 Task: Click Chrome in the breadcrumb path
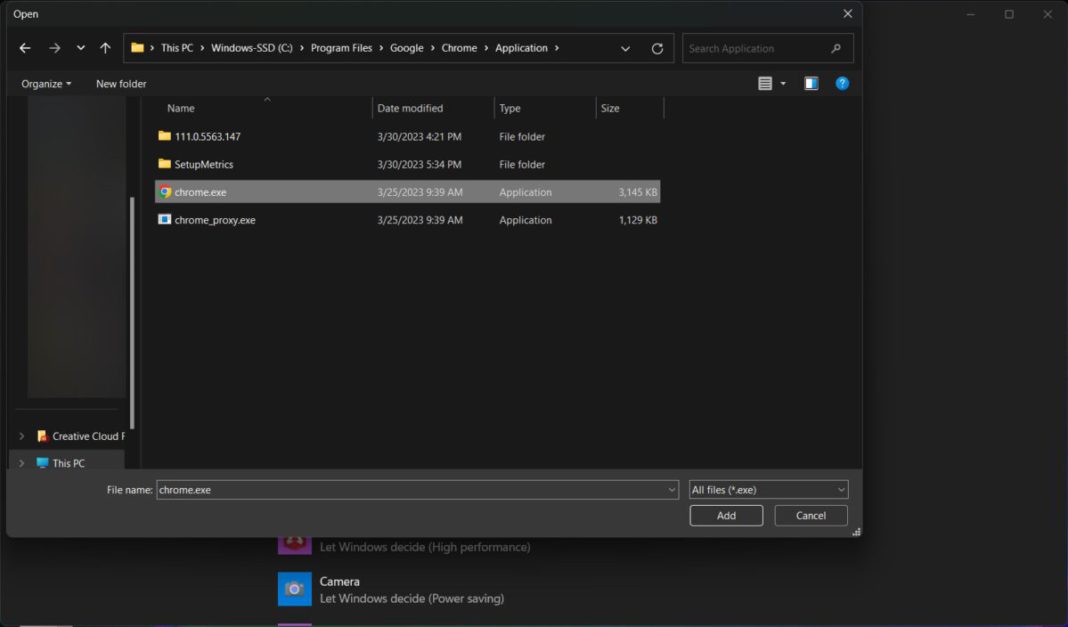tap(459, 48)
